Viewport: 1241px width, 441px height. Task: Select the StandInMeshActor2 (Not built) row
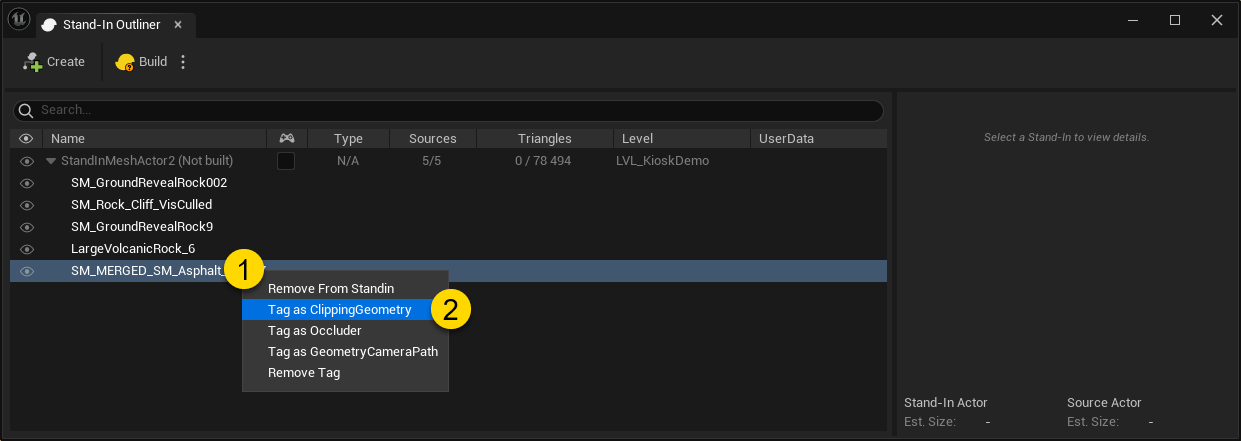click(x=448, y=161)
